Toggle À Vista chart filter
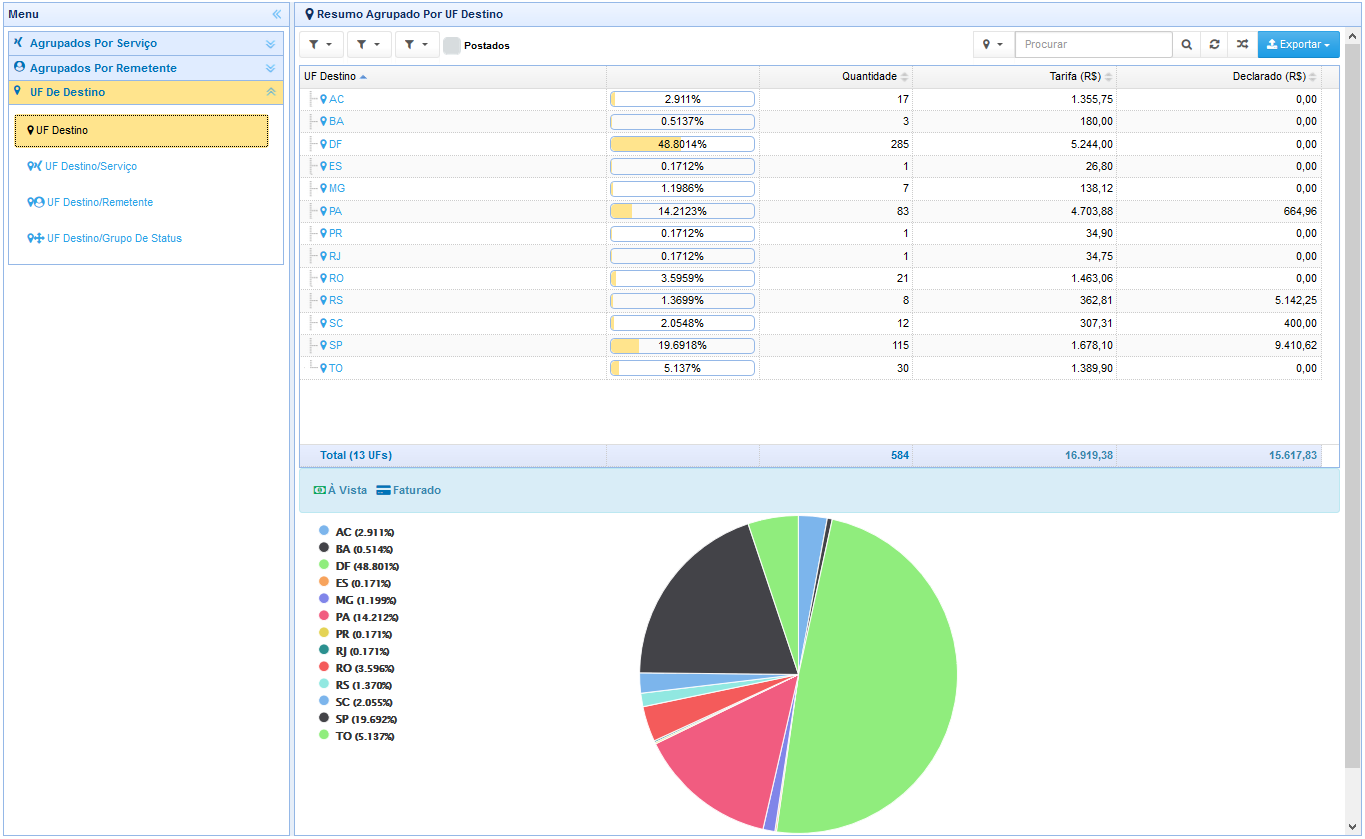Image resolution: width=1365 pixels, height=839 pixels. [340, 490]
